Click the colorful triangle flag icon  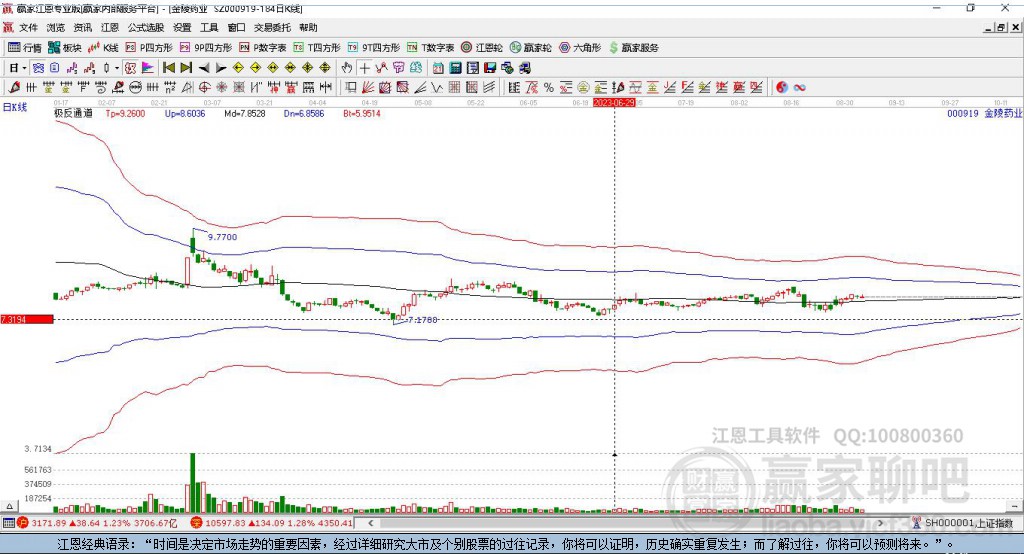click(x=148, y=68)
